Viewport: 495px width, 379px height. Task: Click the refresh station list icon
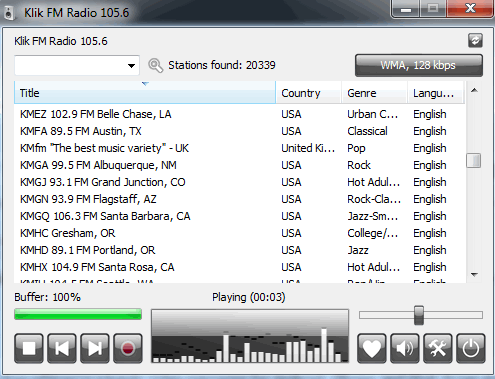[x=475, y=41]
